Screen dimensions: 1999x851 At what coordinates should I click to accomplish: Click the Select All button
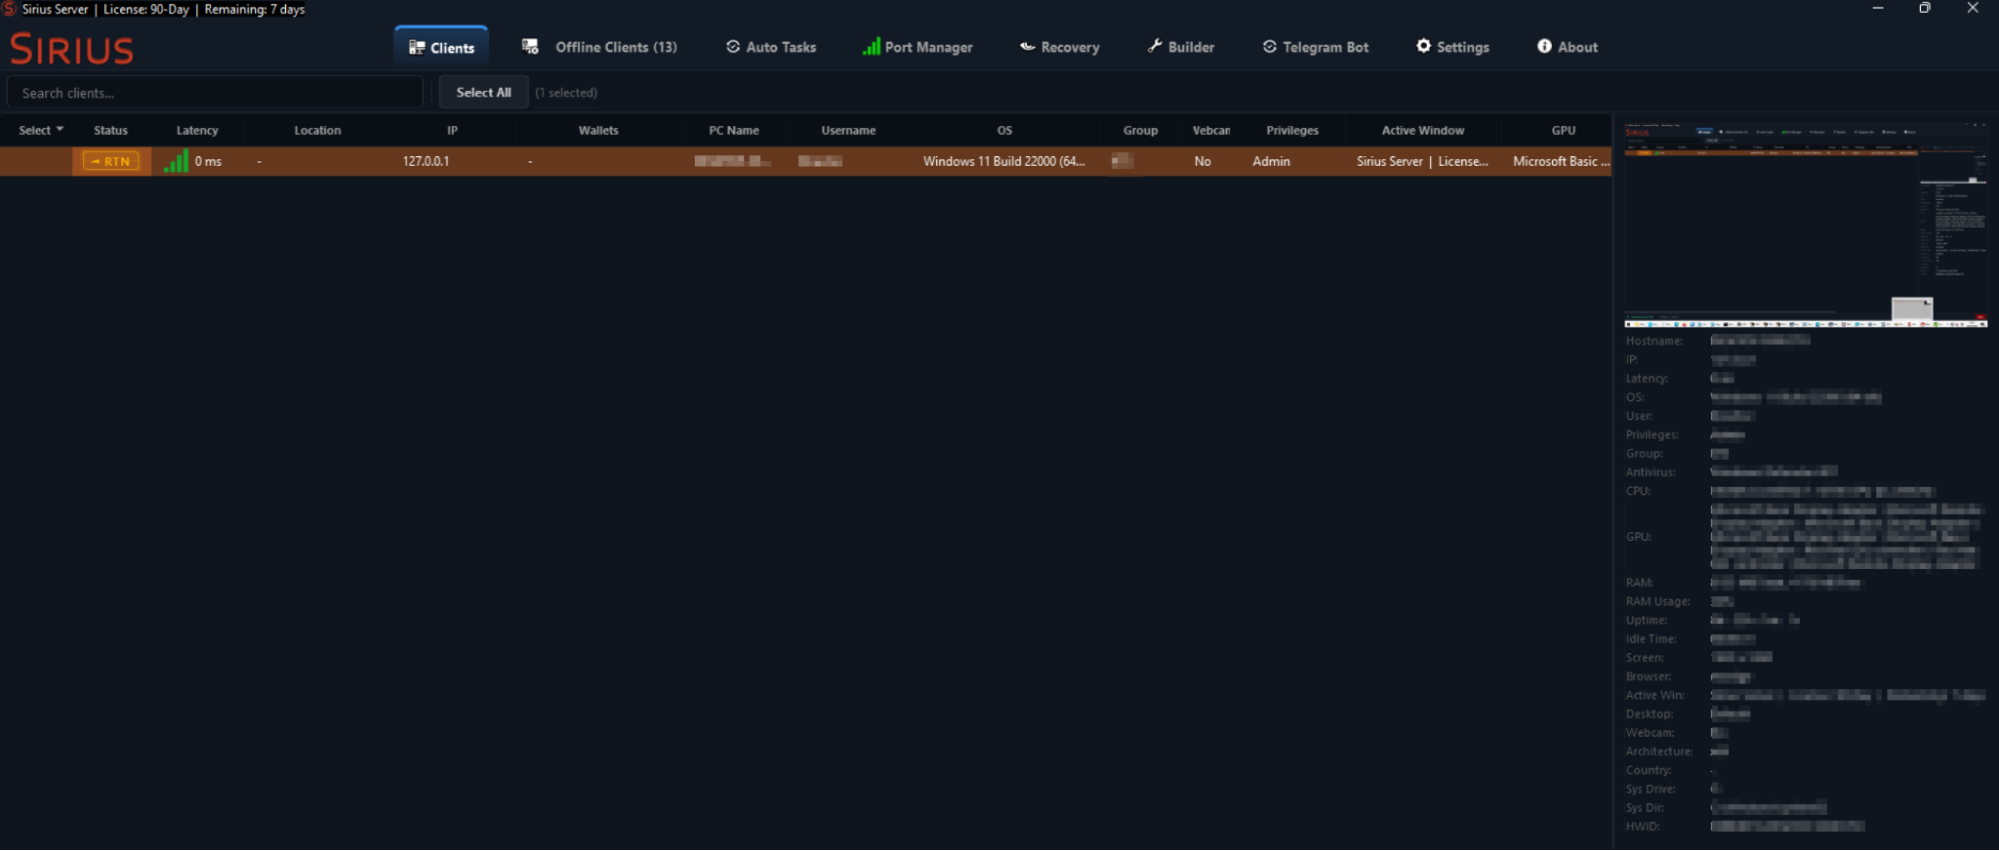[x=484, y=92]
